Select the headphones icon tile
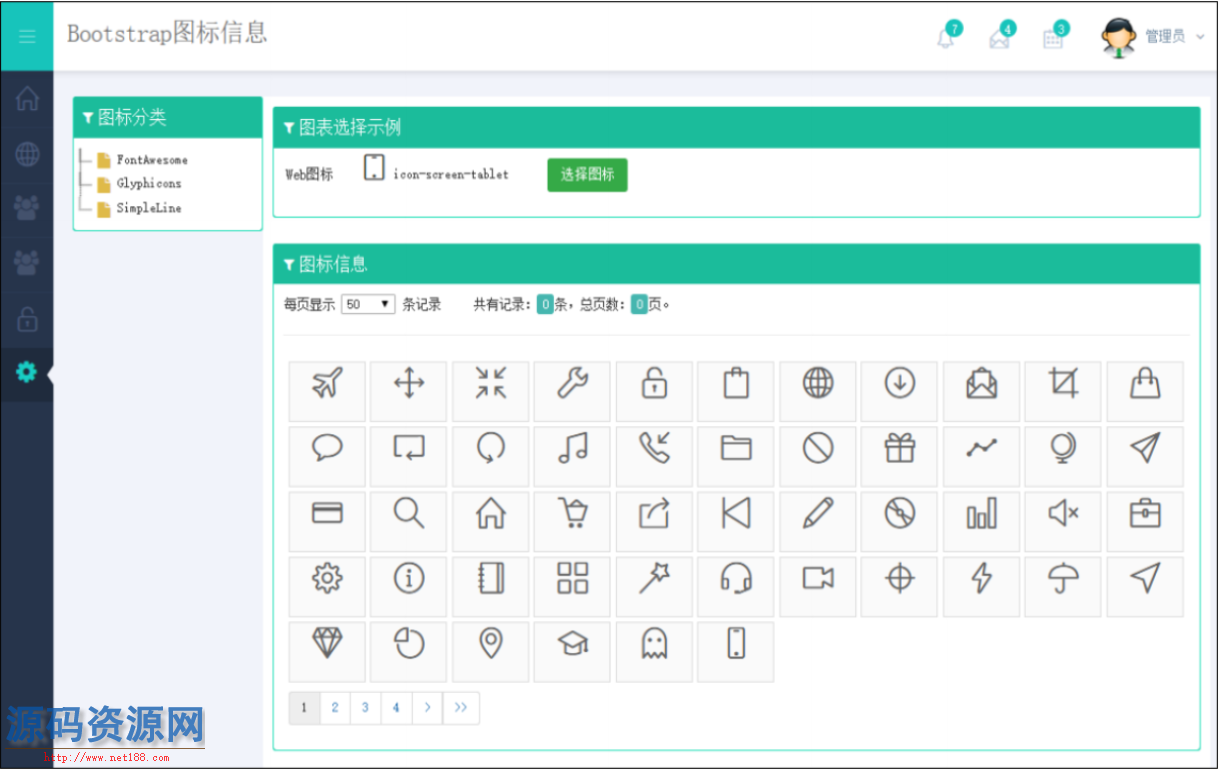The image size is (1220, 770). click(736, 586)
